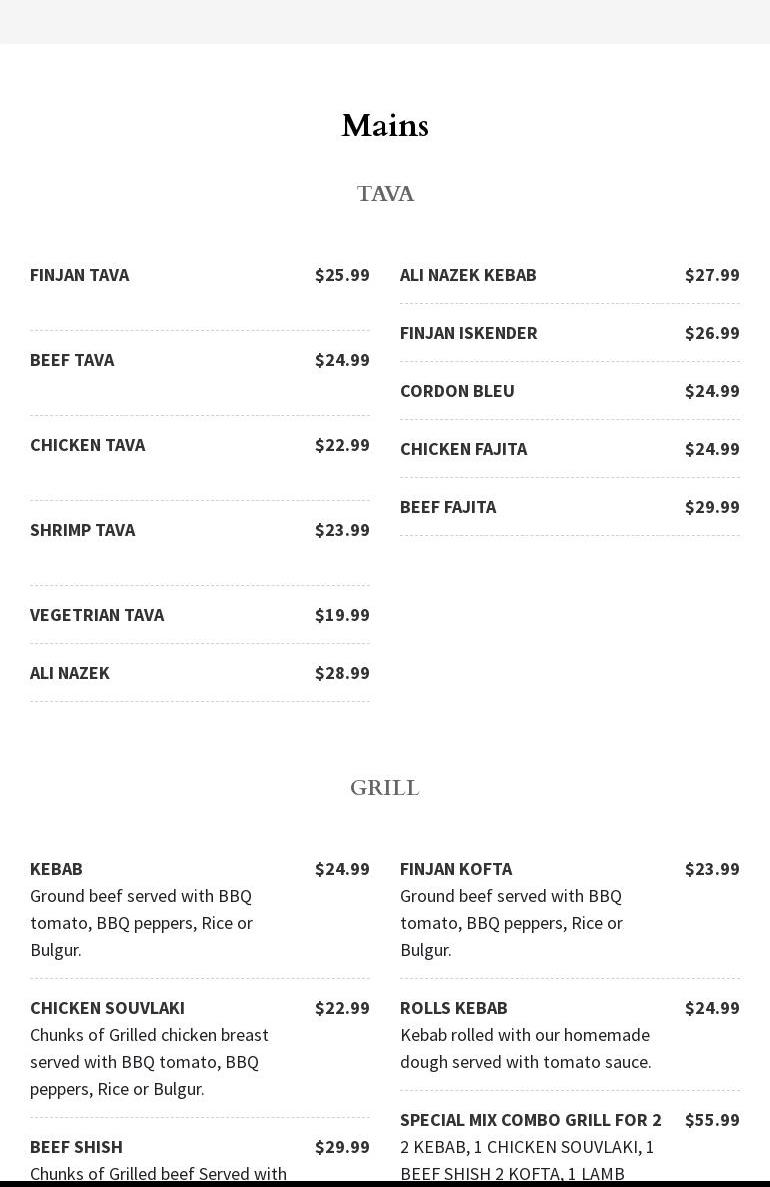Click the BEEF FAJITA dish name
Viewport: 770px width, 1187px height.
[x=448, y=507]
